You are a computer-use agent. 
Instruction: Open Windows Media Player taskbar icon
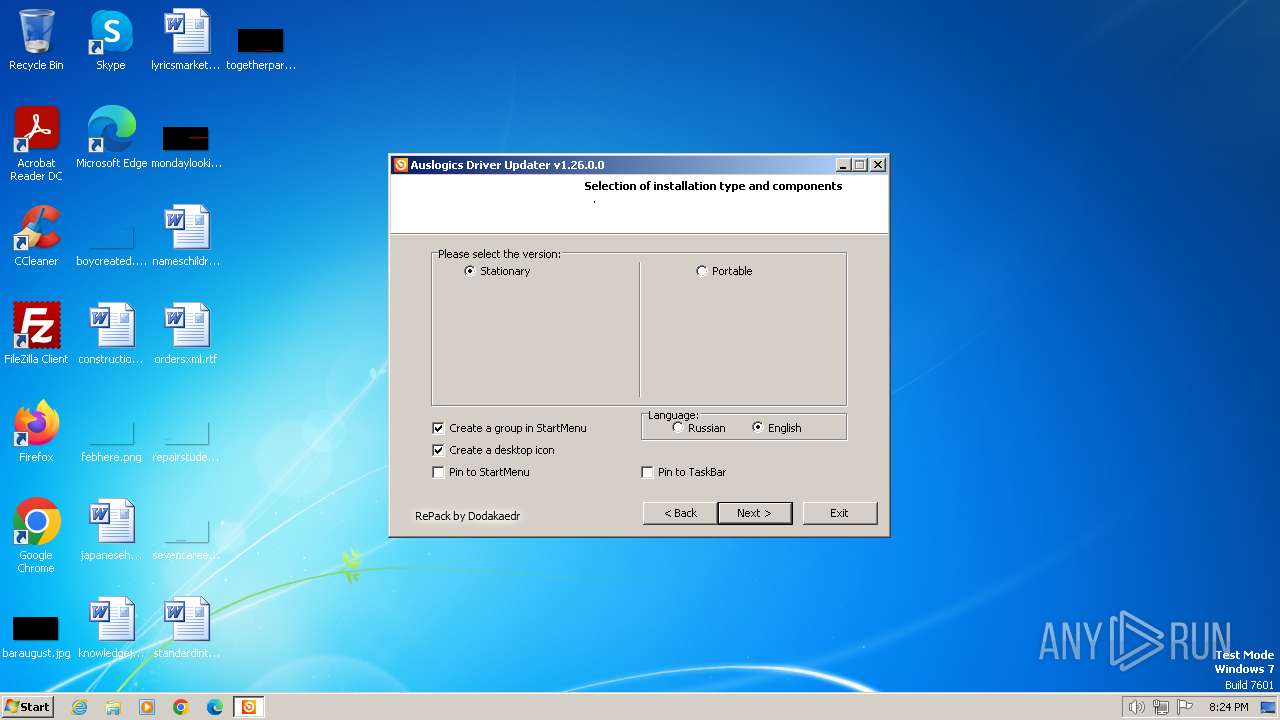coord(147,707)
